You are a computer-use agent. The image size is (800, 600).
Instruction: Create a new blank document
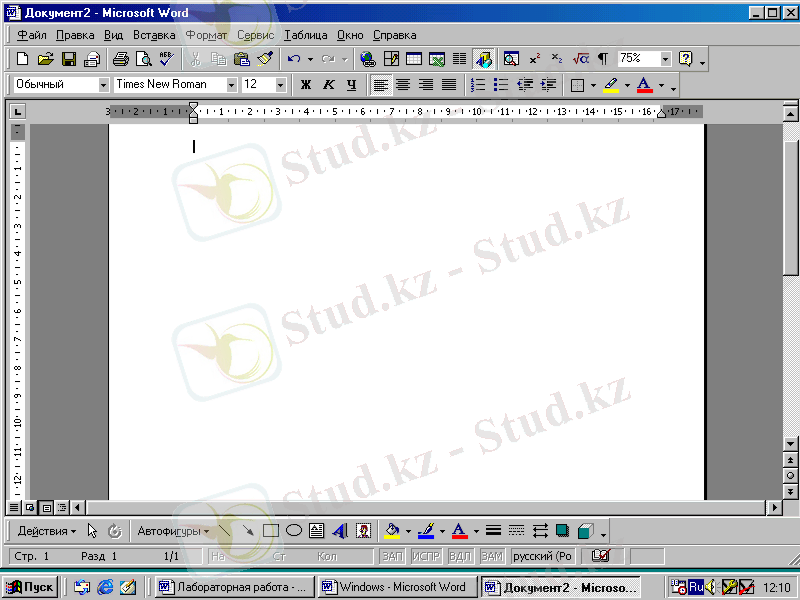click(22, 59)
